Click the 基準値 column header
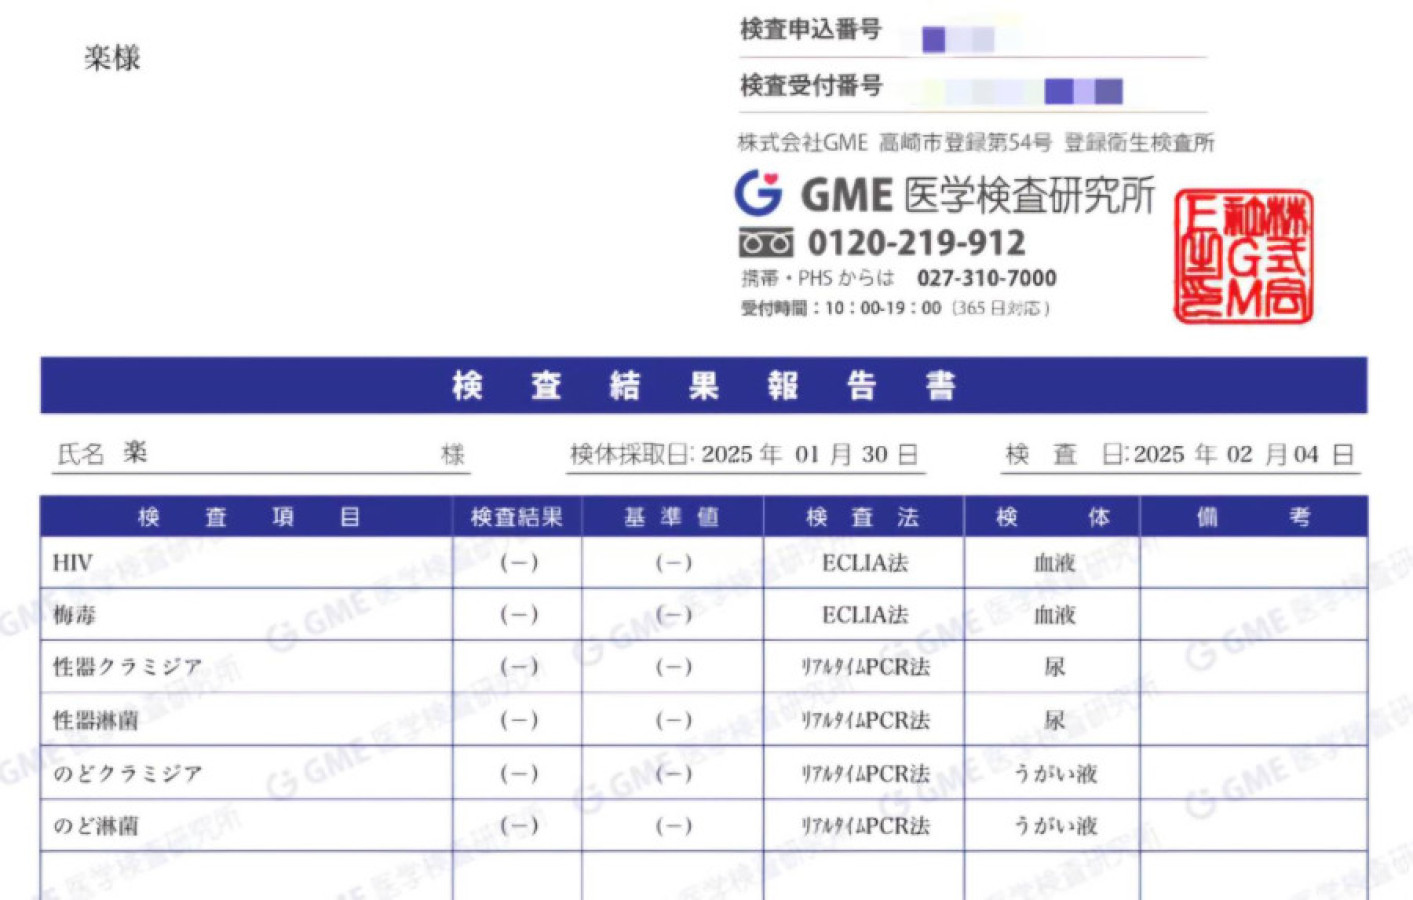The height and width of the screenshot is (900, 1413). pyautogui.click(x=672, y=517)
